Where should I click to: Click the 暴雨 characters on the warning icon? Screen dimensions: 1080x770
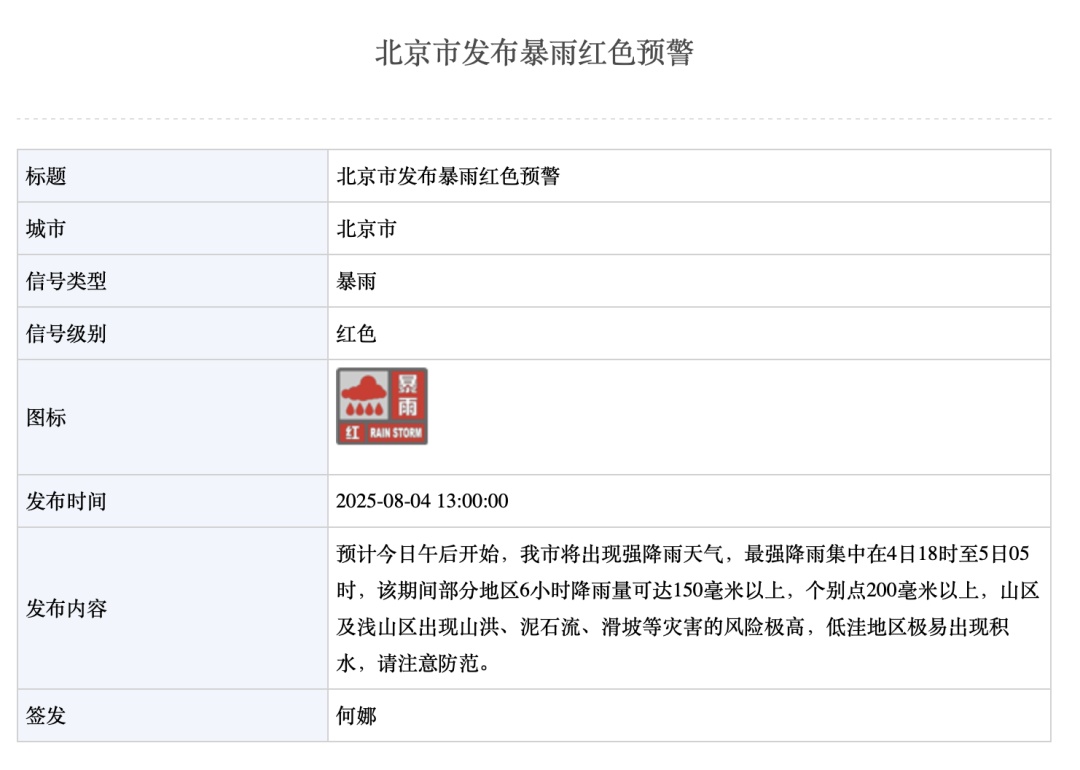click(x=408, y=395)
